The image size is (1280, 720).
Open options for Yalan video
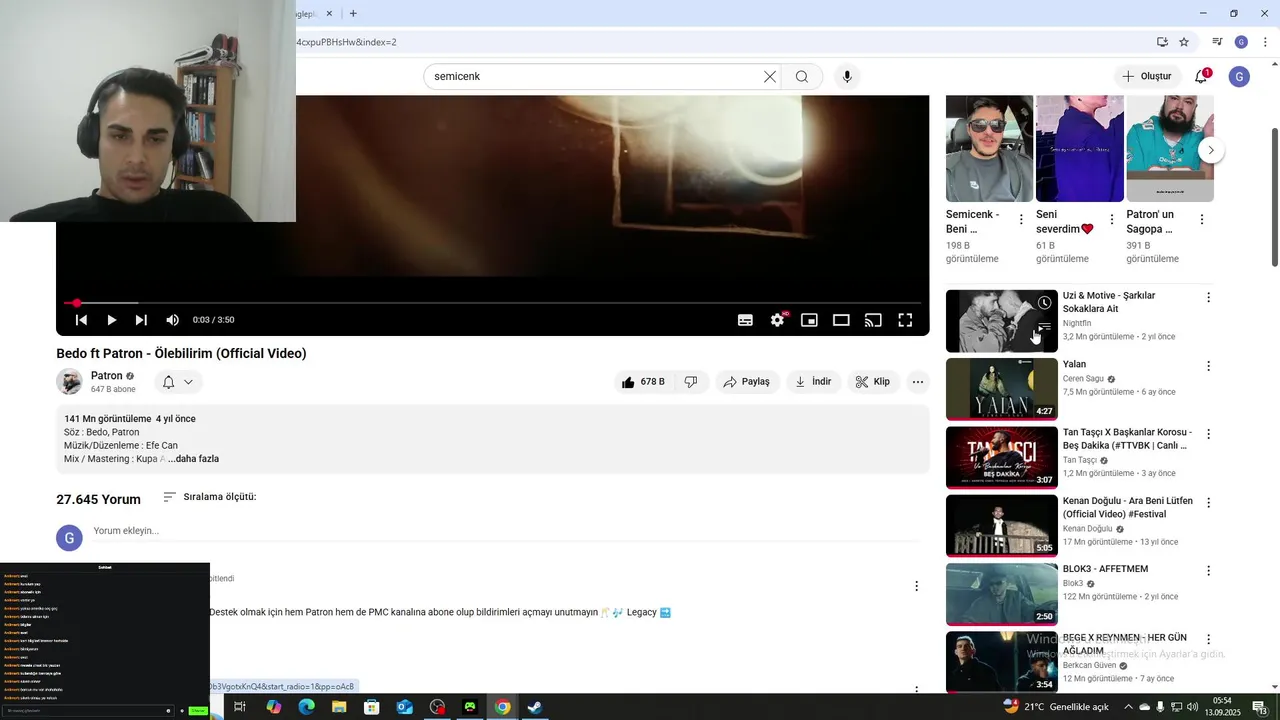1208,366
